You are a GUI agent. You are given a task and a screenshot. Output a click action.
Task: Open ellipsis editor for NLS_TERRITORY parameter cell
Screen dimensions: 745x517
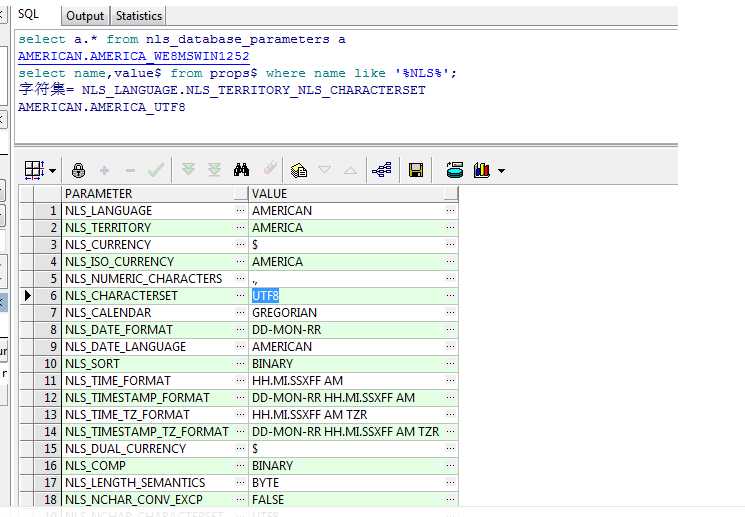241,227
